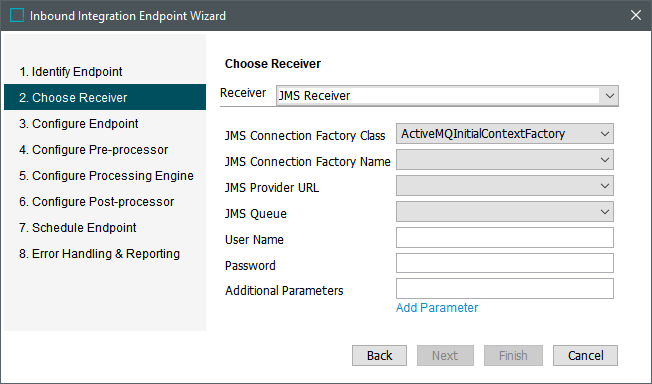The height and width of the screenshot is (384, 652).
Task: Expand the JMS Connection Factory Class dropdown
Action: (x=504, y=134)
